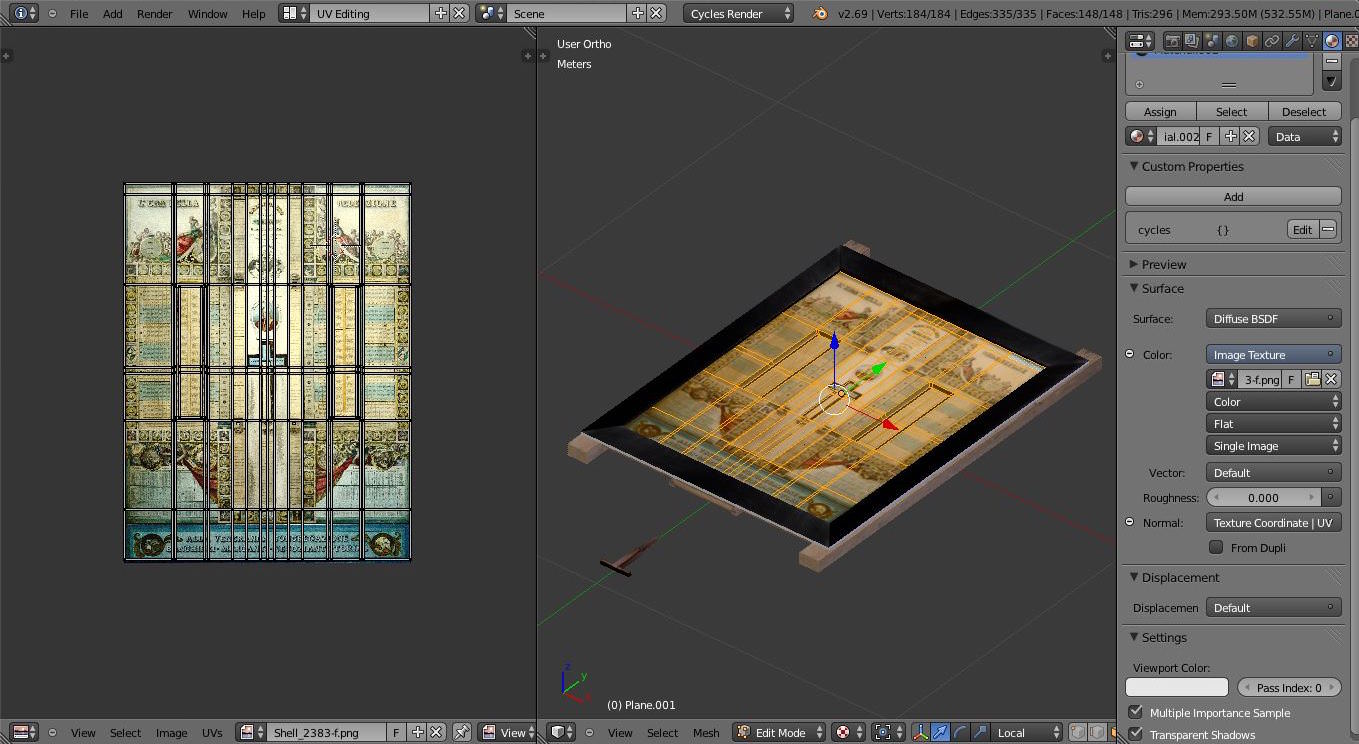This screenshot has width=1359, height=744.
Task: Add a new scene with the plus icon
Action: tap(638, 13)
